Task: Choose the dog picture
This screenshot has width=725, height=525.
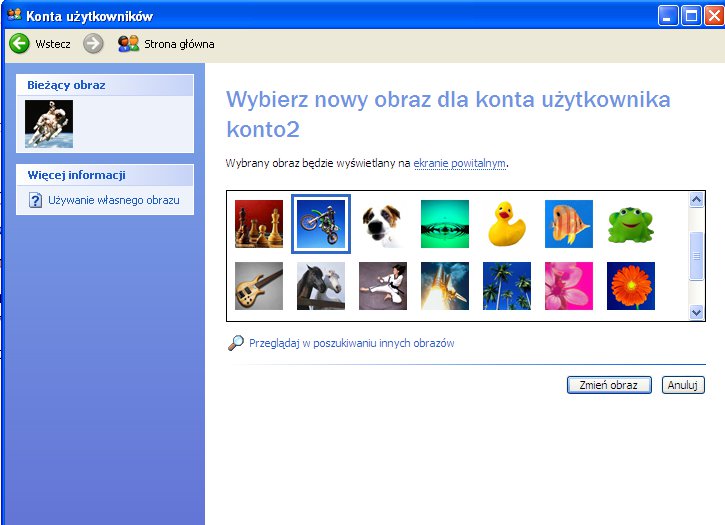Action: click(x=383, y=224)
